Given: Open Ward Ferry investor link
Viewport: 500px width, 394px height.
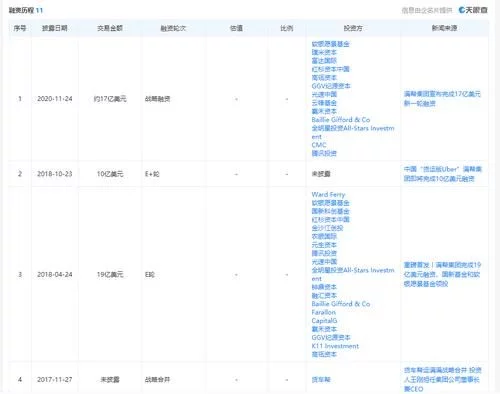Looking at the screenshot, I should tap(328, 194).
